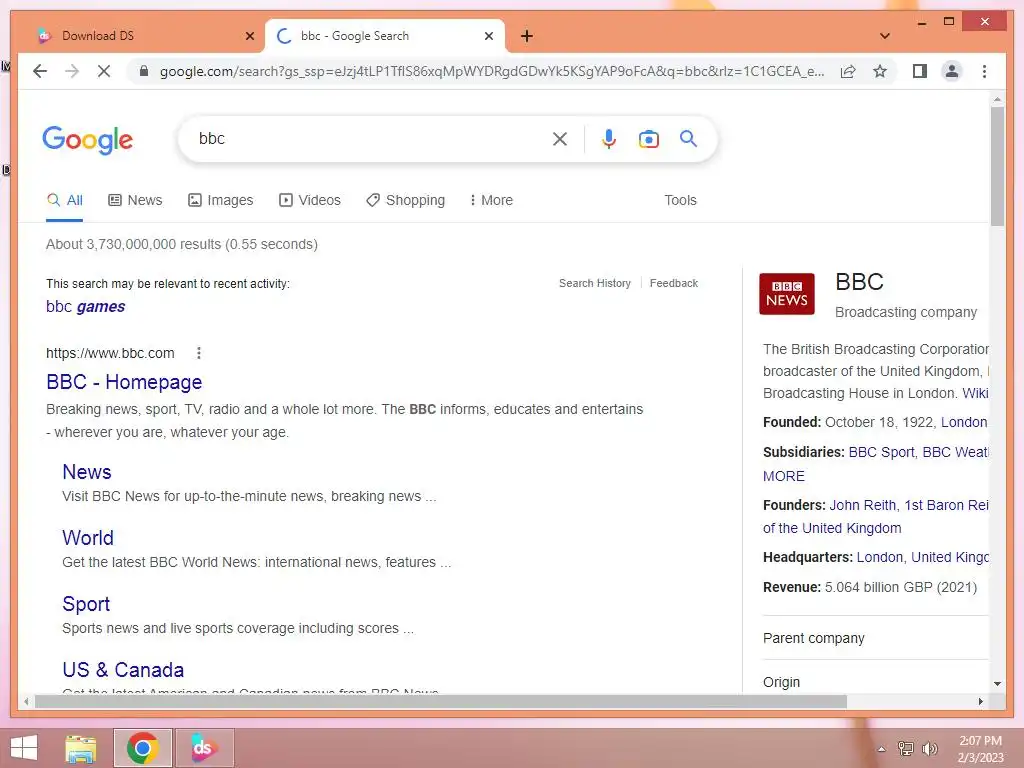Open the taskbar clock and date

pos(980,749)
